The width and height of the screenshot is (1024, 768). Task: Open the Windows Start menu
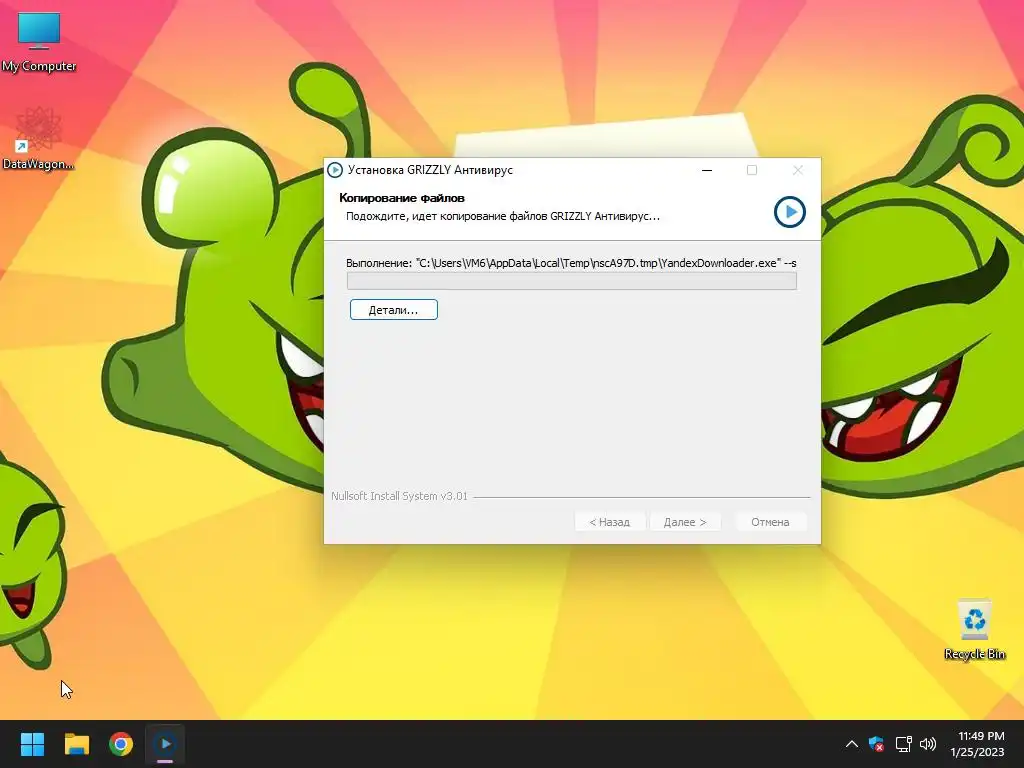click(32, 744)
